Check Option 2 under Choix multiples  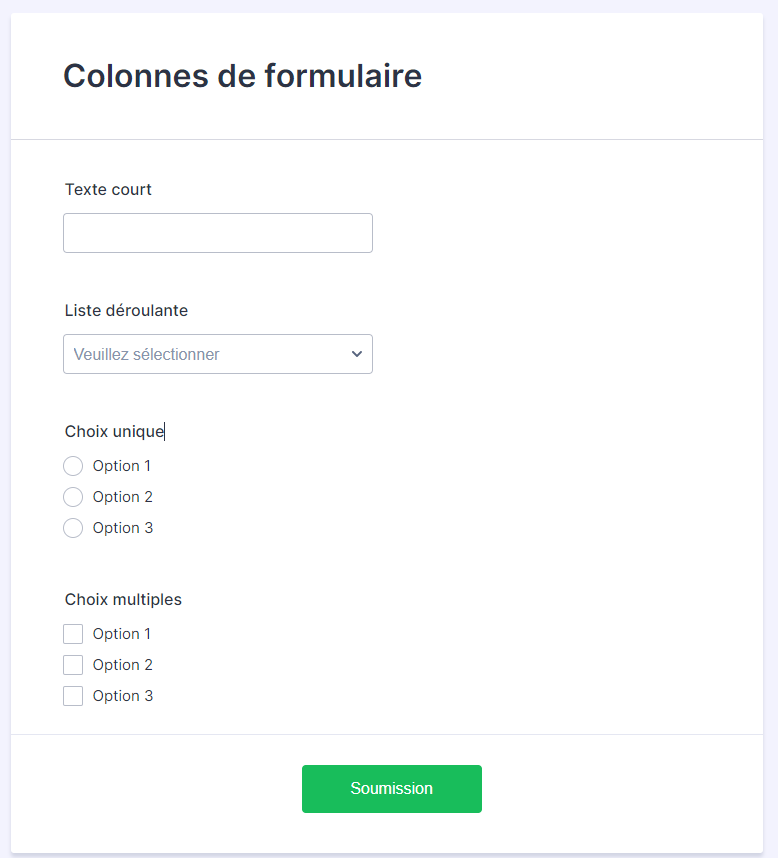point(73,665)
